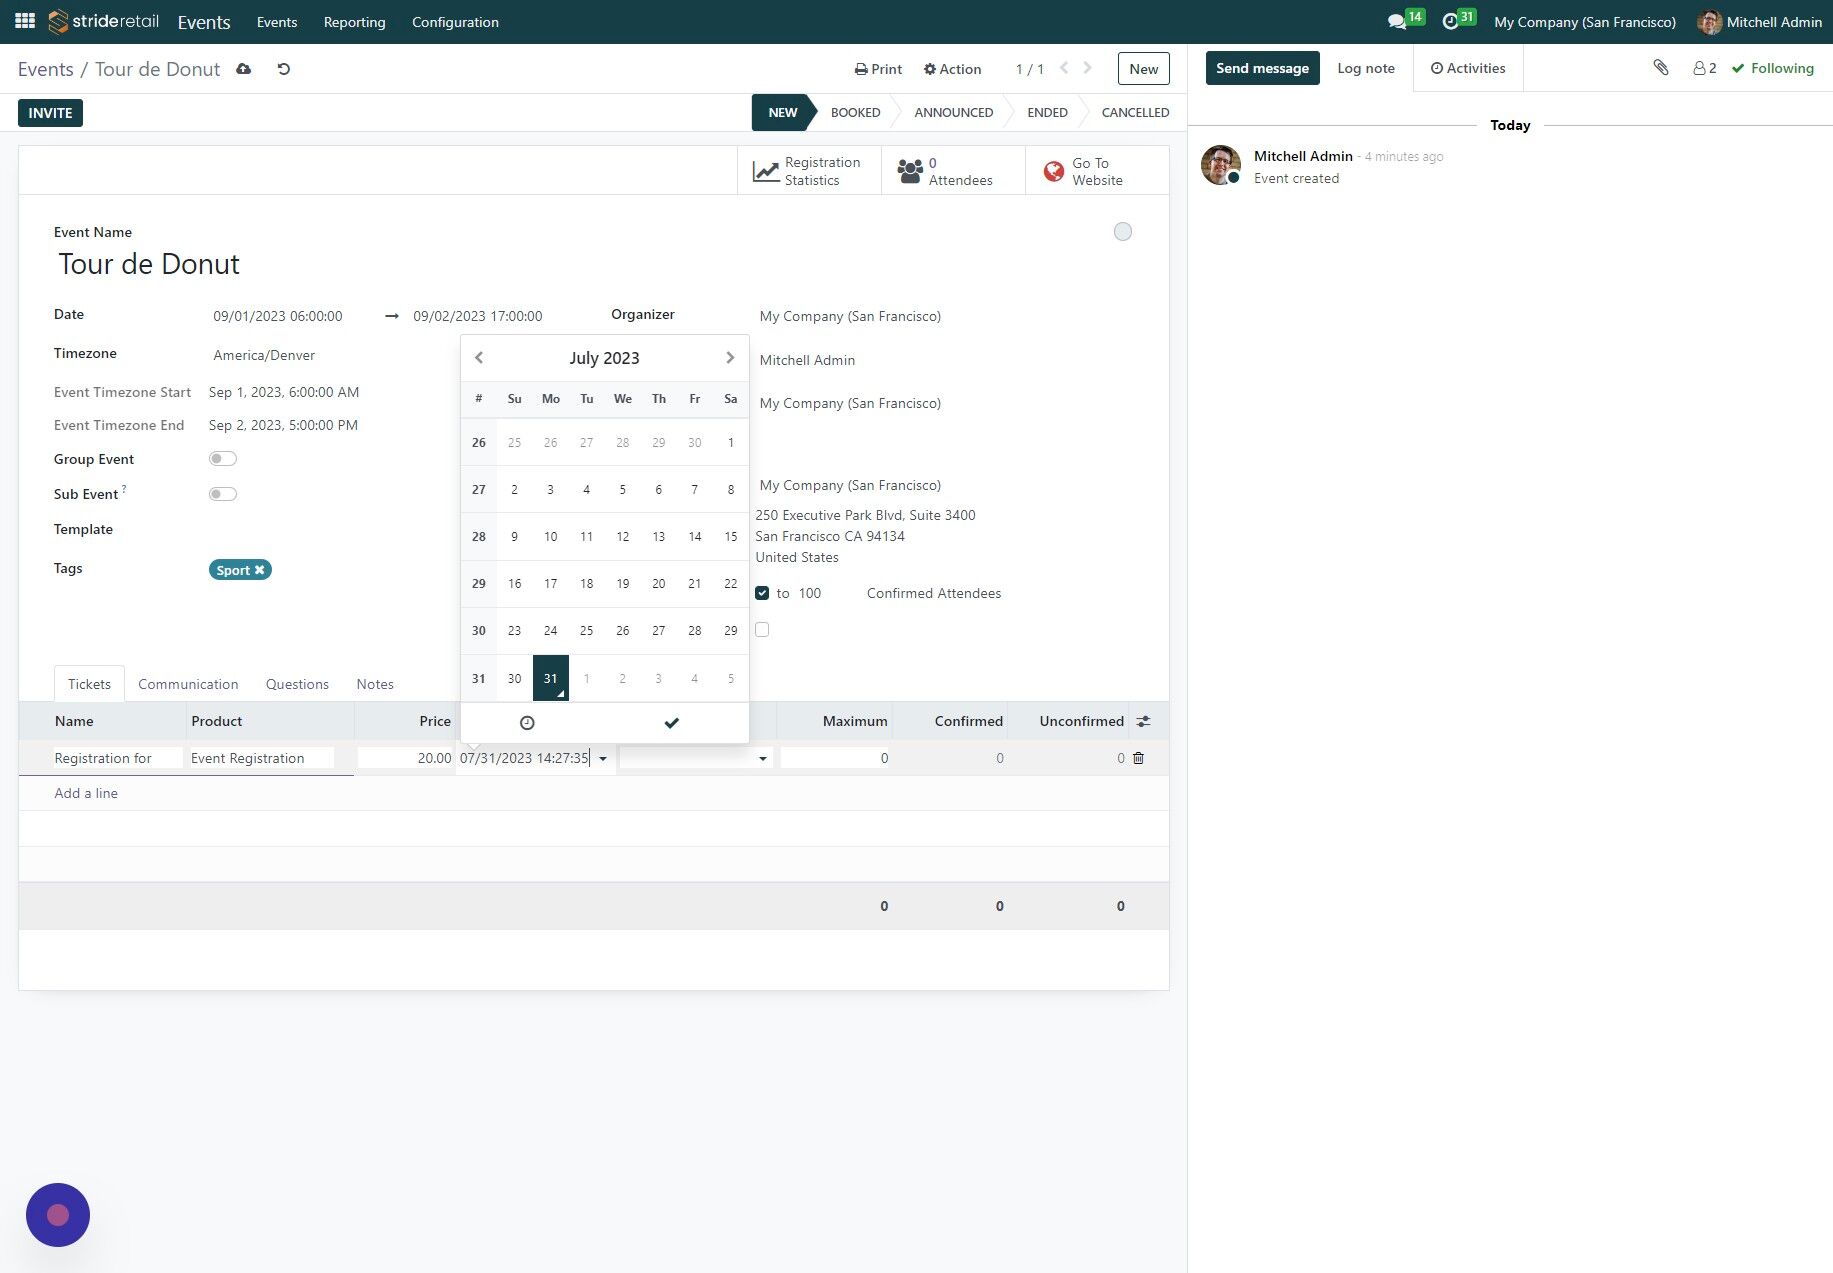Click the discard changes undo icon
1833x1273 pixels.
(x=284, y=69)
